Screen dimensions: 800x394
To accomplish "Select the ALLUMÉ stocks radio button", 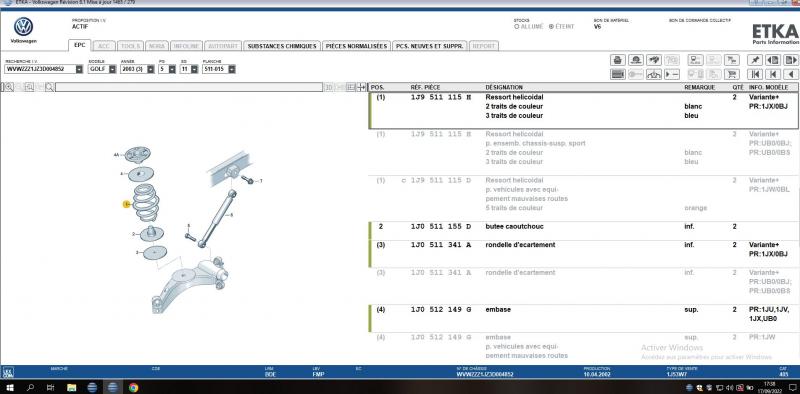I will pos(516,27).
